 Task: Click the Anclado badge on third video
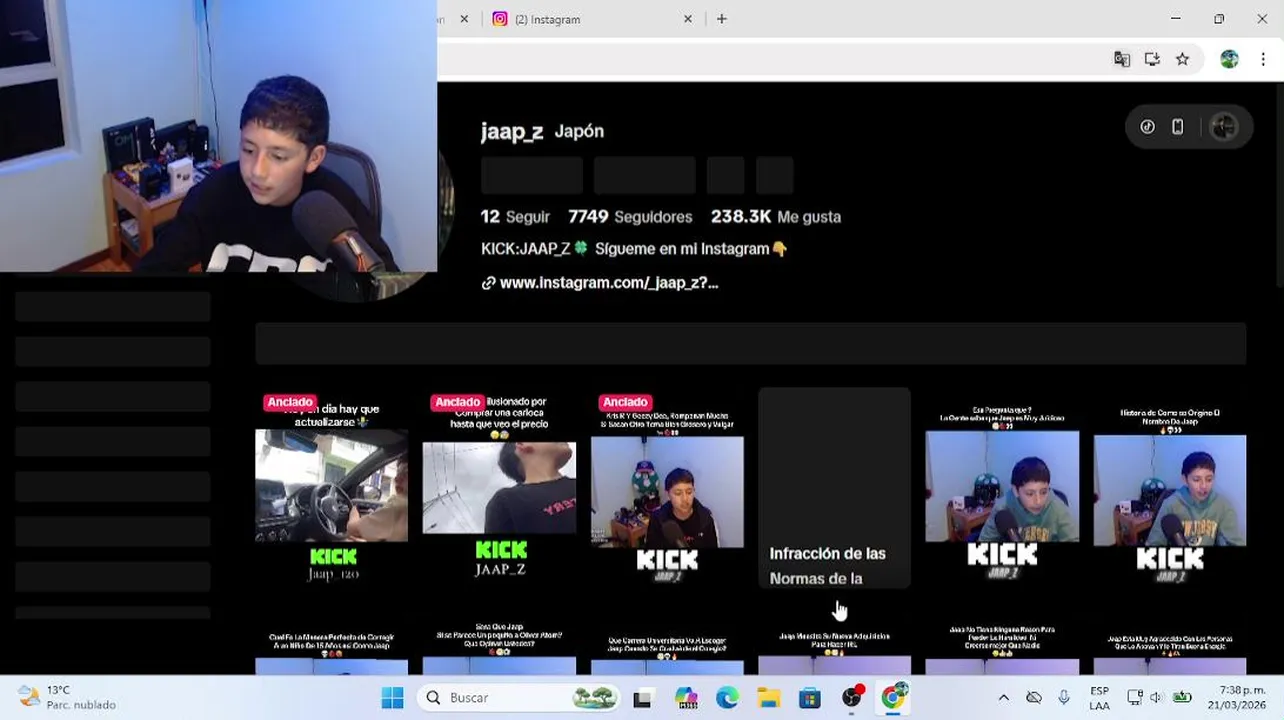(626, 402)
